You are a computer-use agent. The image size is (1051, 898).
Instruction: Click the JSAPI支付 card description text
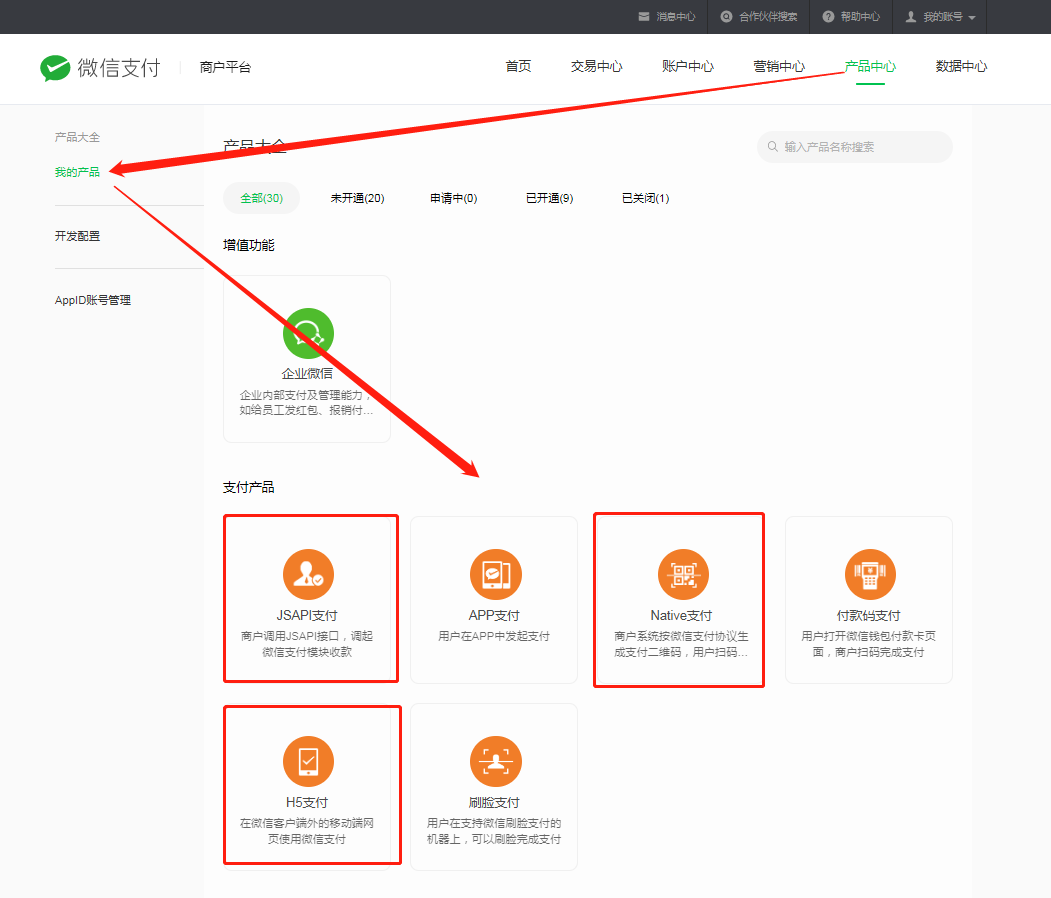tap(307, 644)
